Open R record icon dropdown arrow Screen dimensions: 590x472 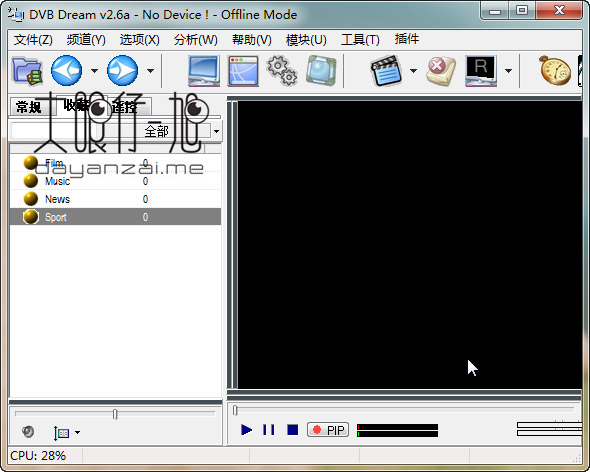click(508, 70)
